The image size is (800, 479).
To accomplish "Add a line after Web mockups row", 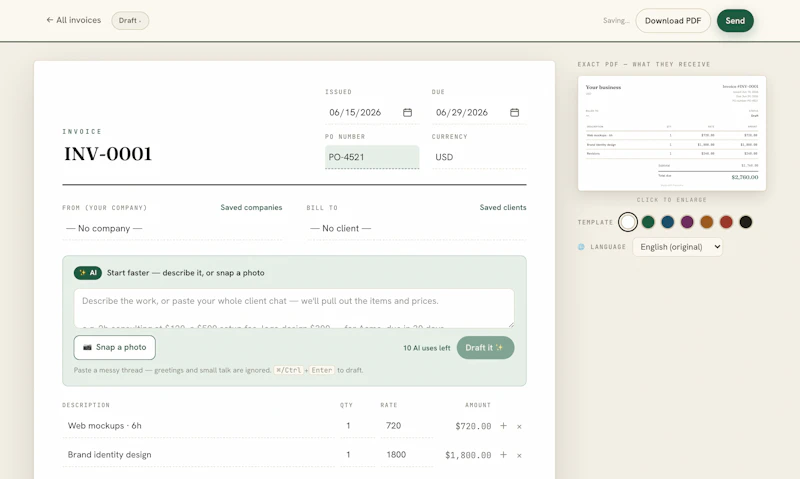I will (504, 425).
